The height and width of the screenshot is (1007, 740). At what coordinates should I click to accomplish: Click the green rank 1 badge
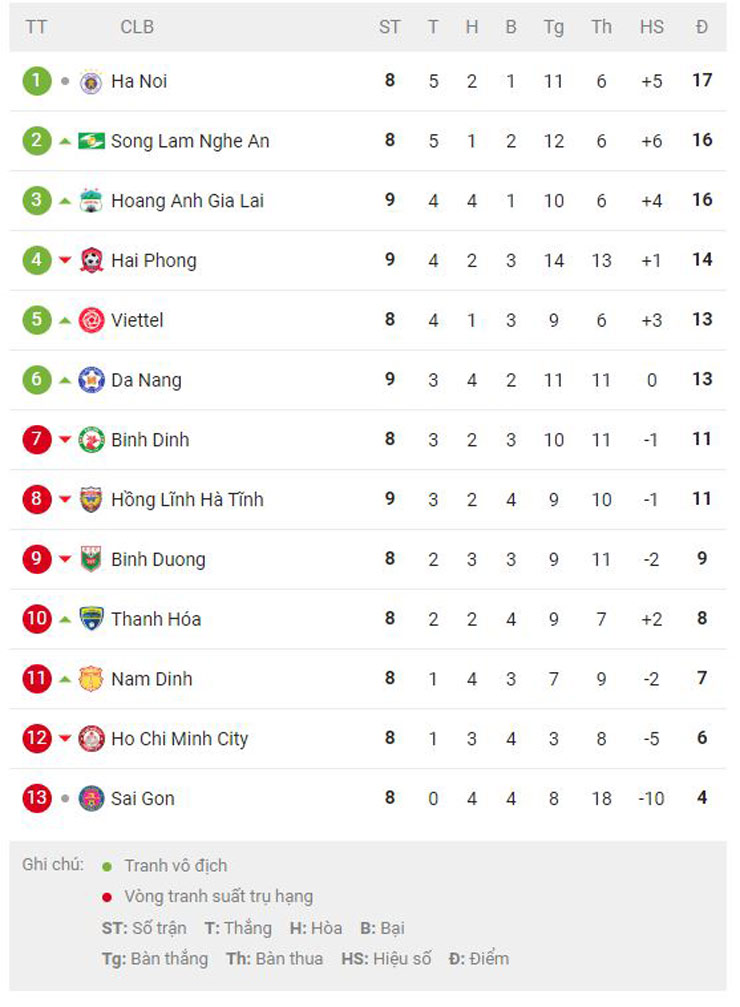click(37, 81)
